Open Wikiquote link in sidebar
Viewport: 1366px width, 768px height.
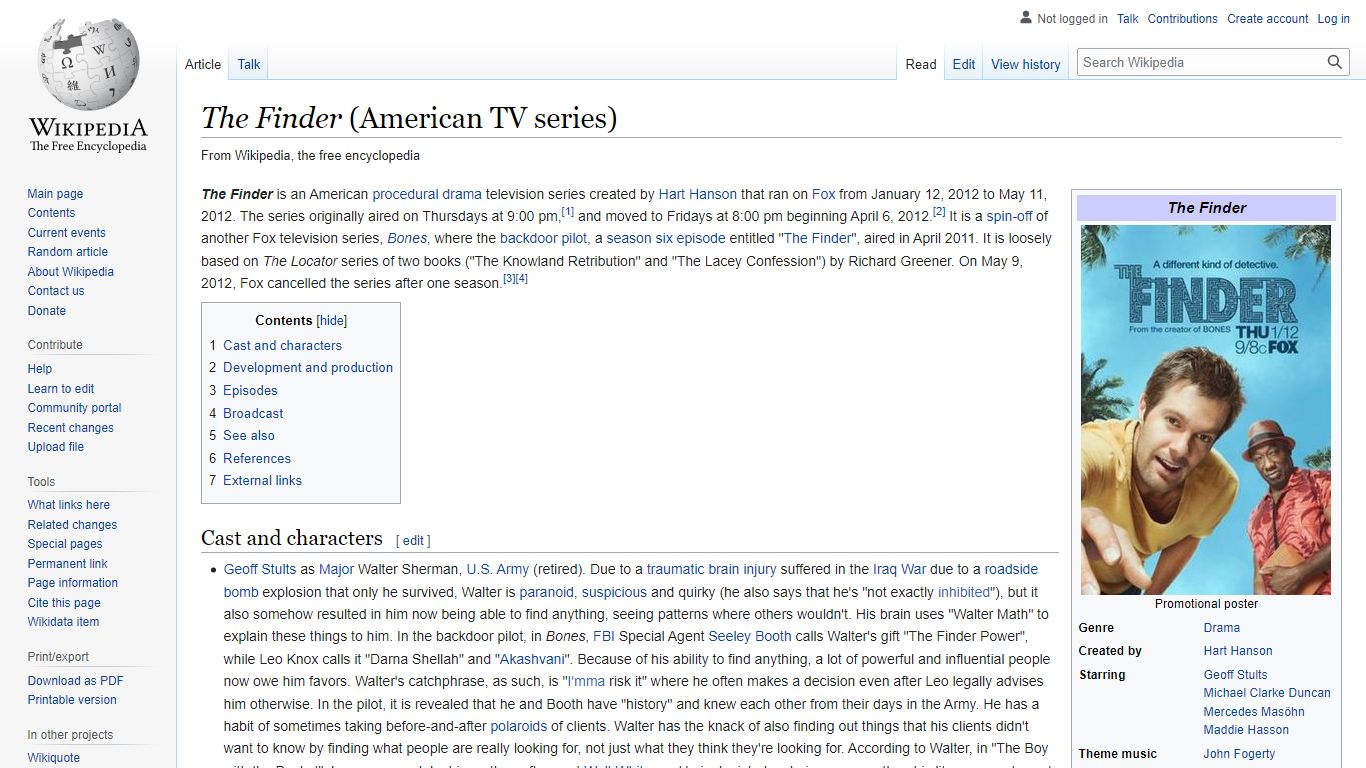pyautogui.click(x=53, y=758)
